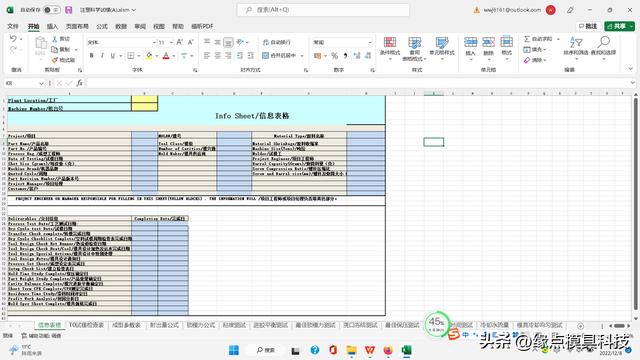The width and height of the screenshot is (640, 360).
Task: Click the Paste clipboard icon
Action: point(40,43)
